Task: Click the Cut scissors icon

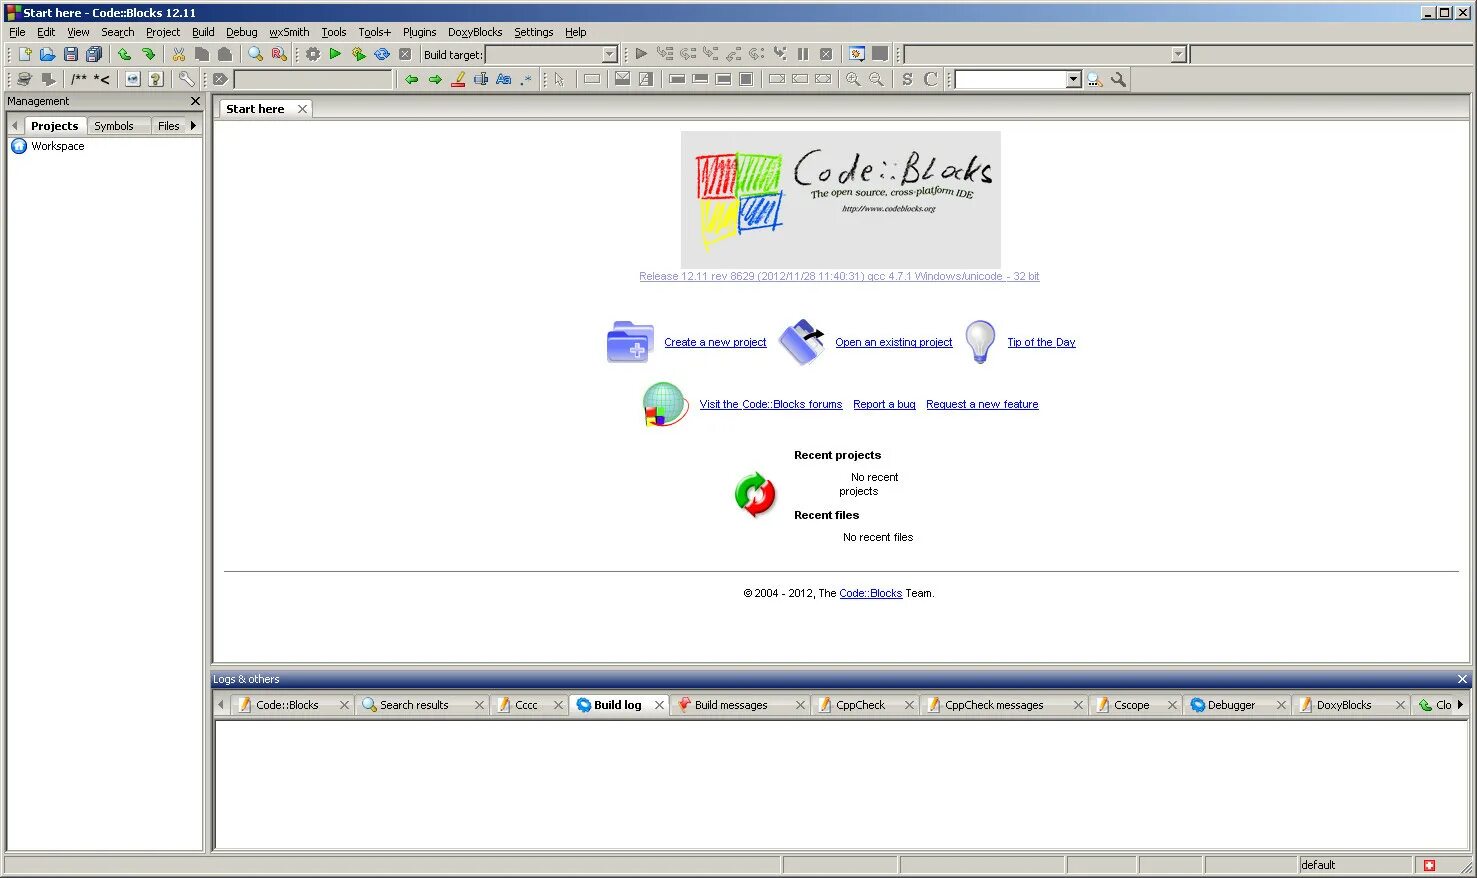Action: 178,54
